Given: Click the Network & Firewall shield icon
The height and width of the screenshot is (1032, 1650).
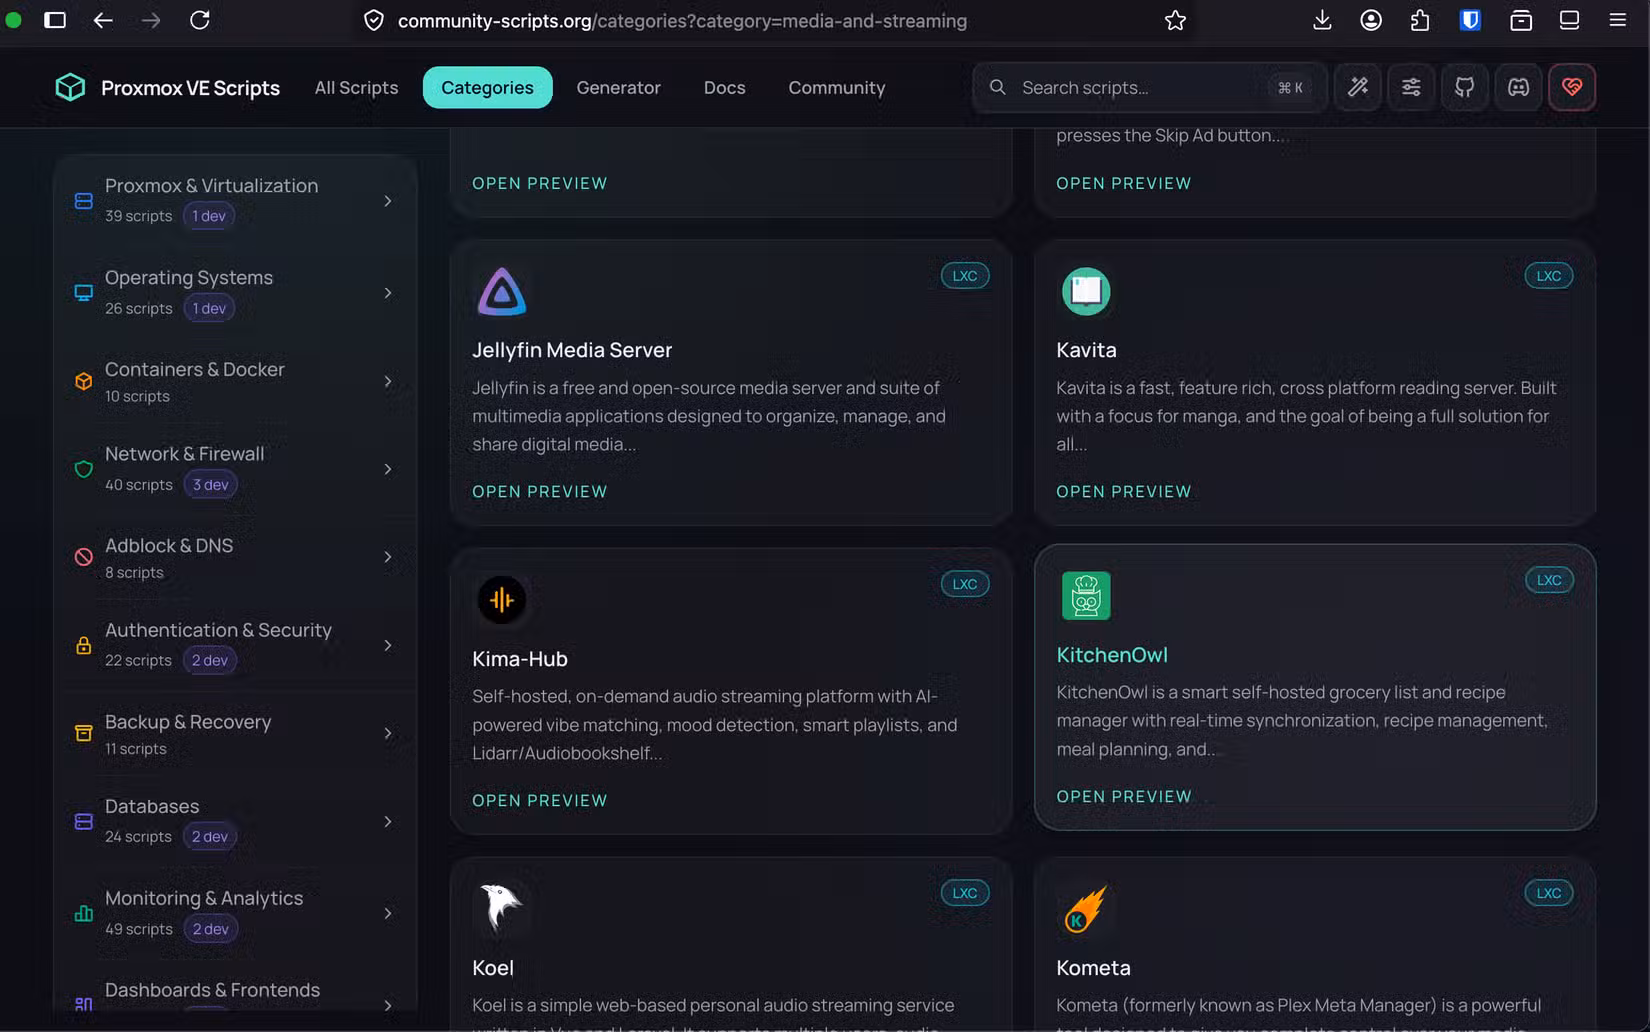Looking at the screenshot, I should pos(84,469).
